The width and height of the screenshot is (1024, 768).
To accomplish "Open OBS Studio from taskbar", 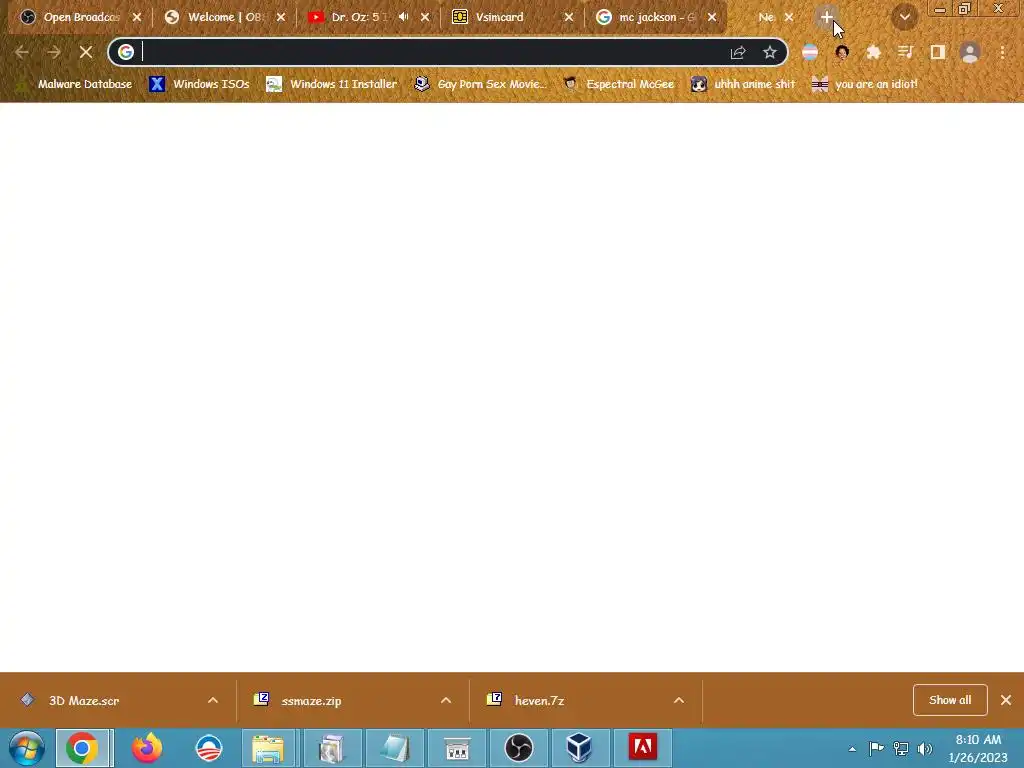I will coord(519,748).
